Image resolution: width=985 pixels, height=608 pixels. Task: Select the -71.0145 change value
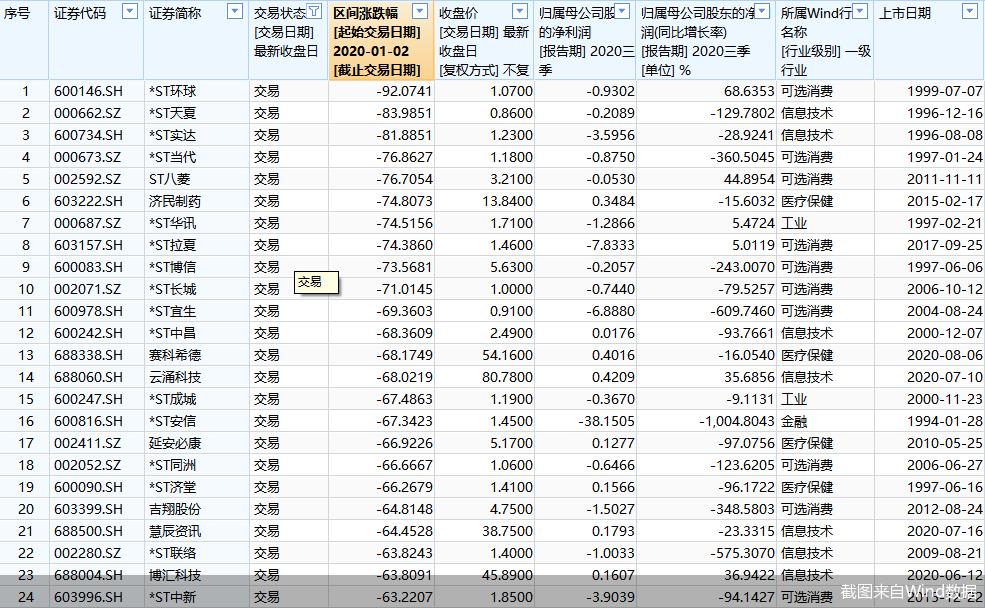coord(405,289)
